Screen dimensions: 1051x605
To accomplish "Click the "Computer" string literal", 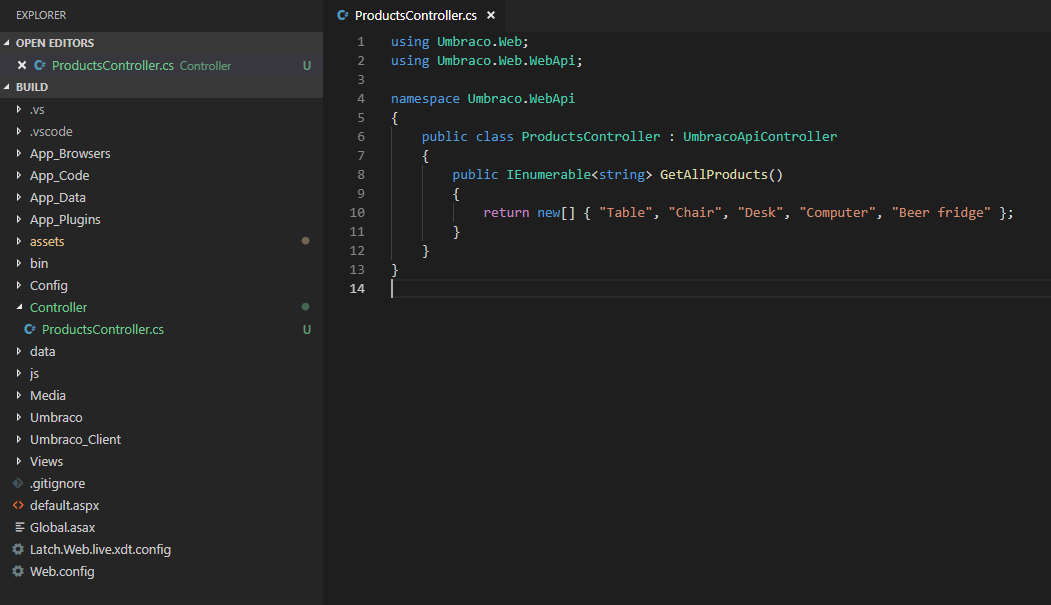I will tap(837, 212).
